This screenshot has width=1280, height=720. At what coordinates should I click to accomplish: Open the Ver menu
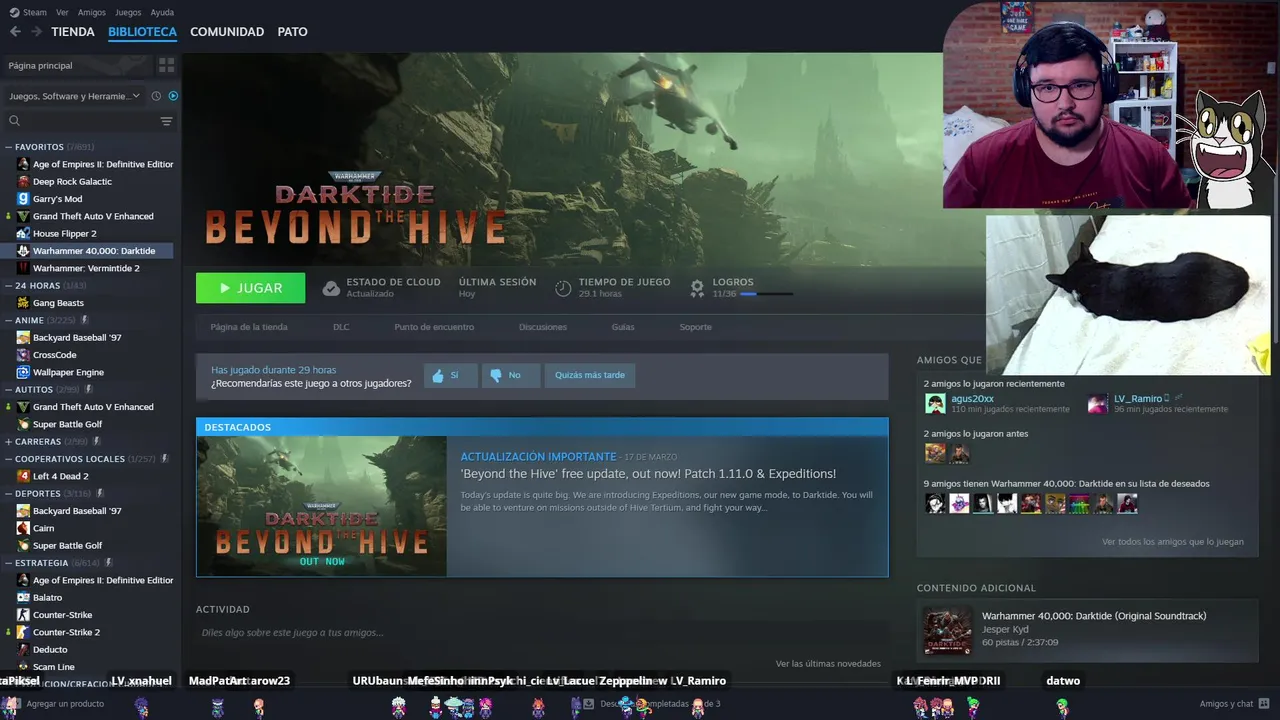[63, 12]
